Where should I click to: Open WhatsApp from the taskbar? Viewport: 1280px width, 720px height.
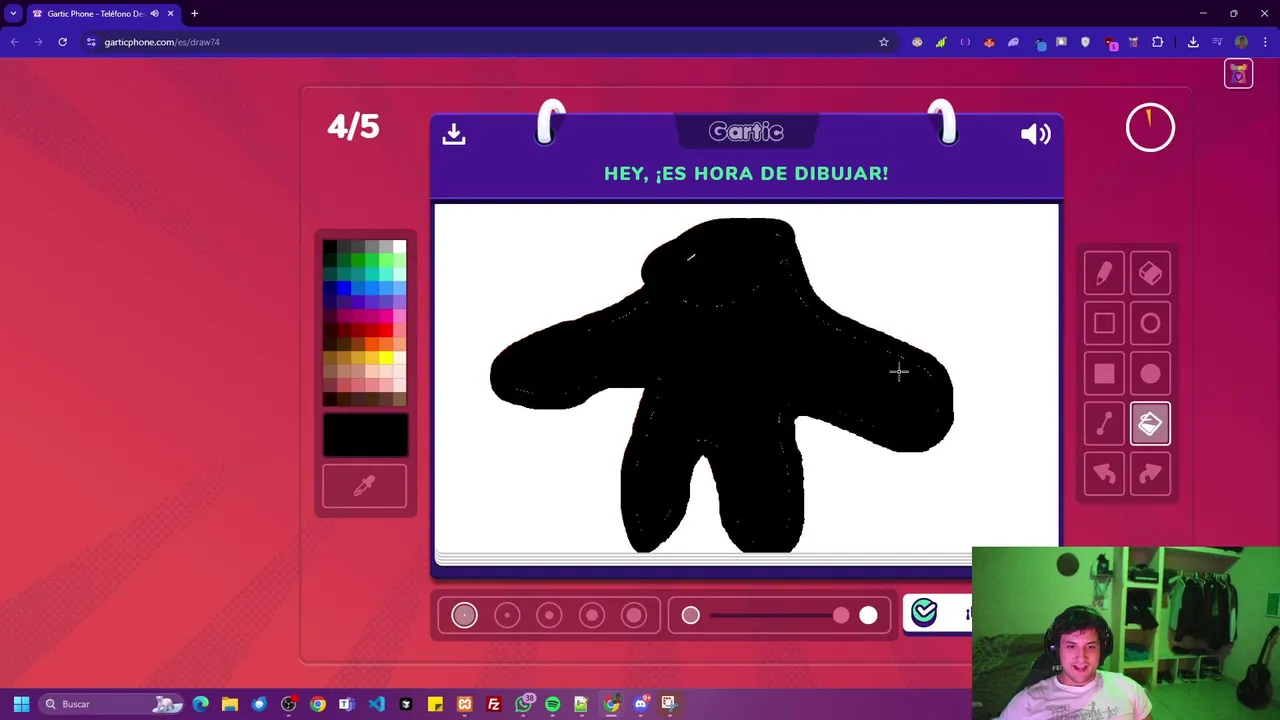point(523,704)
